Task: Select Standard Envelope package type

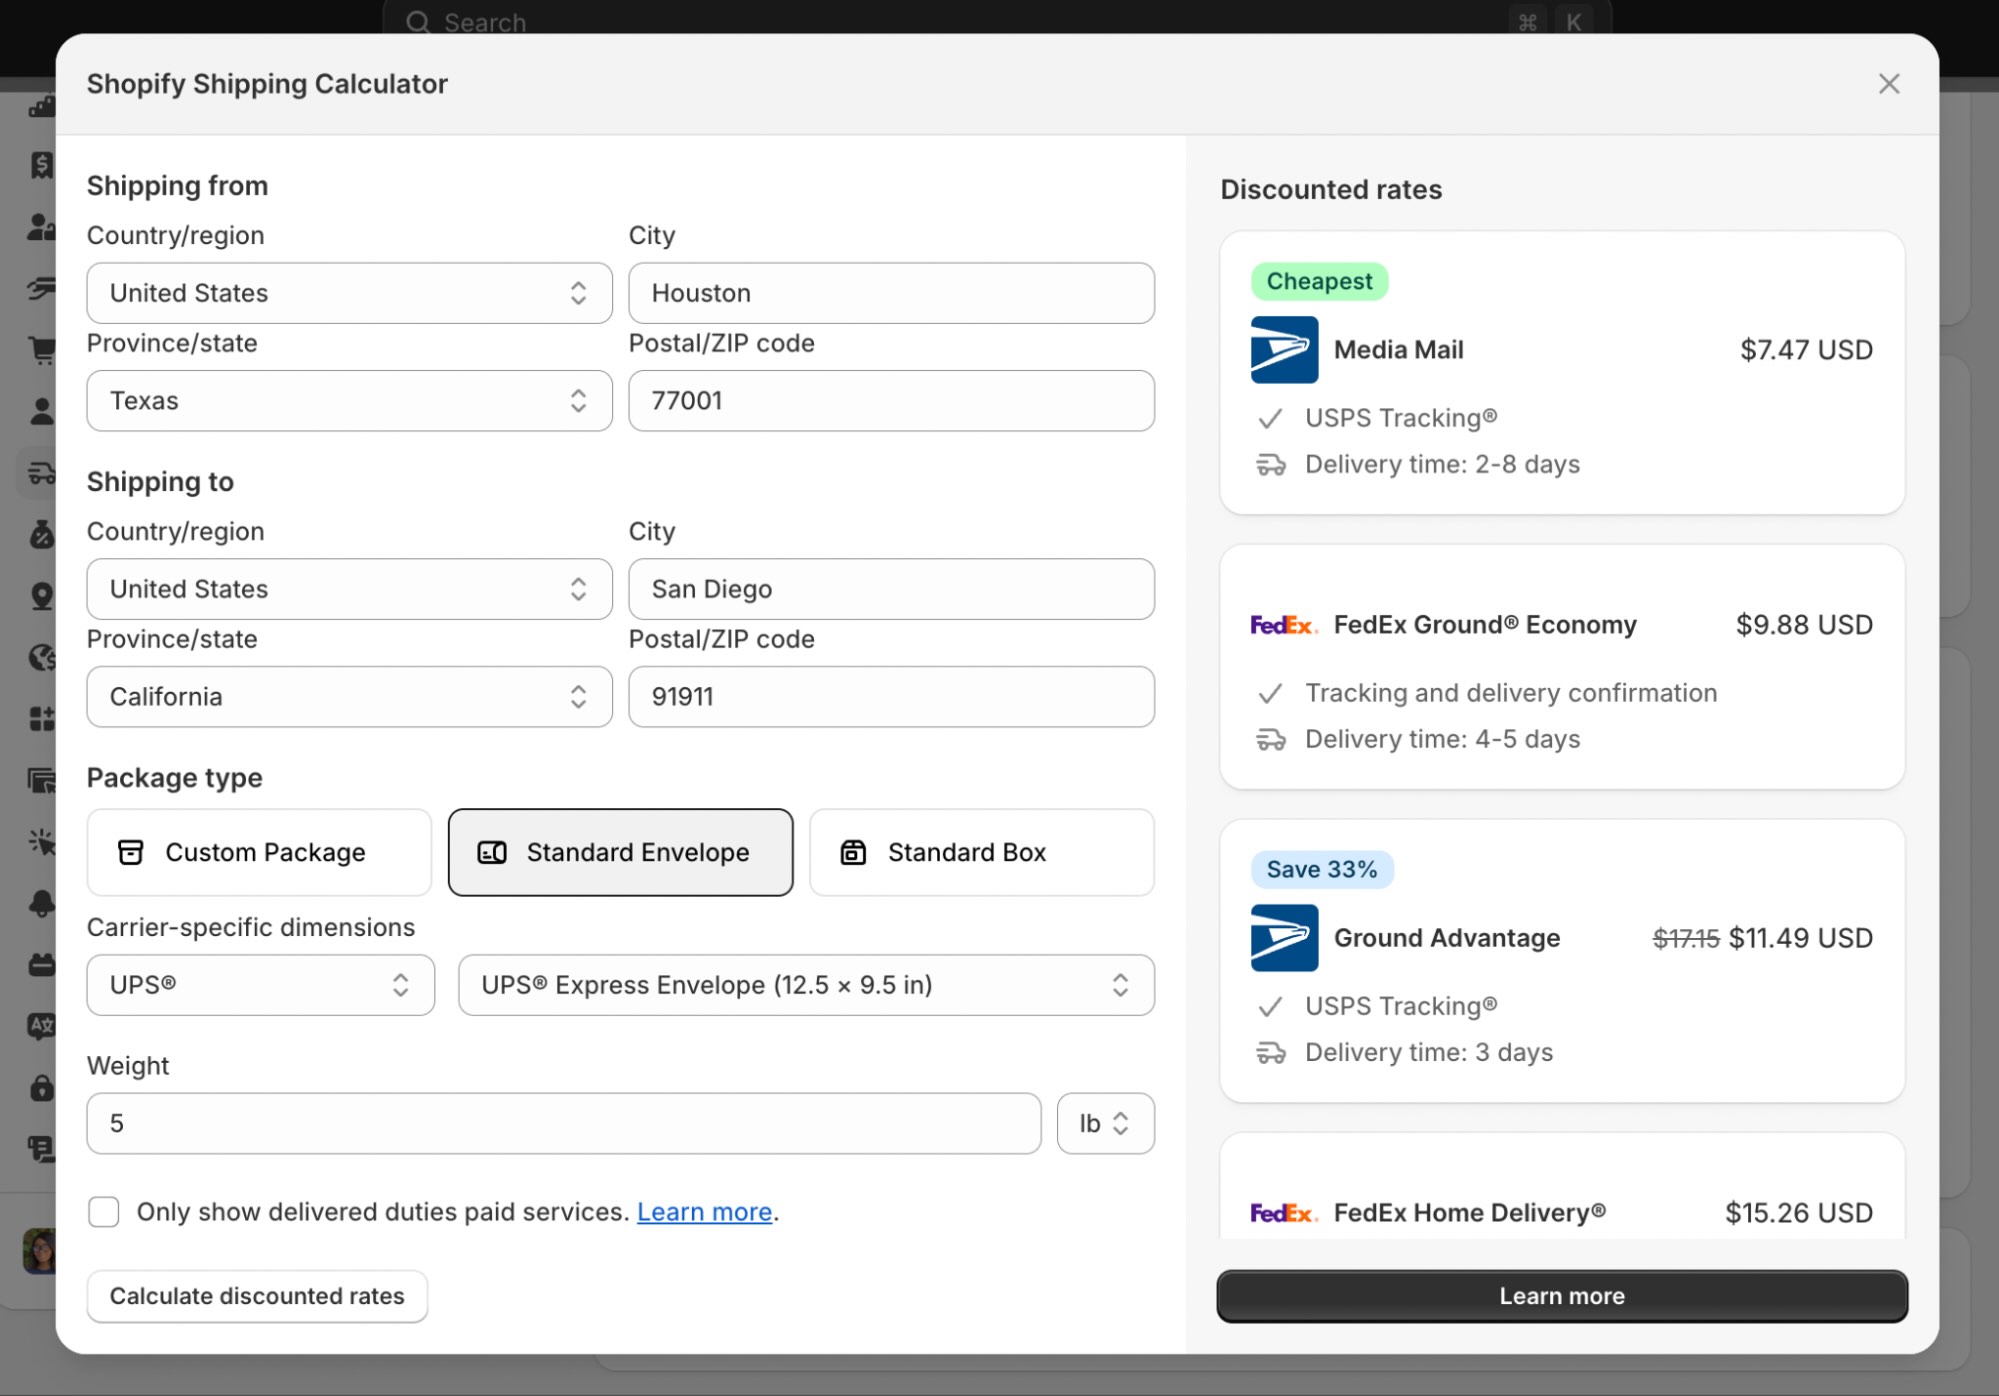Action: 620,852
